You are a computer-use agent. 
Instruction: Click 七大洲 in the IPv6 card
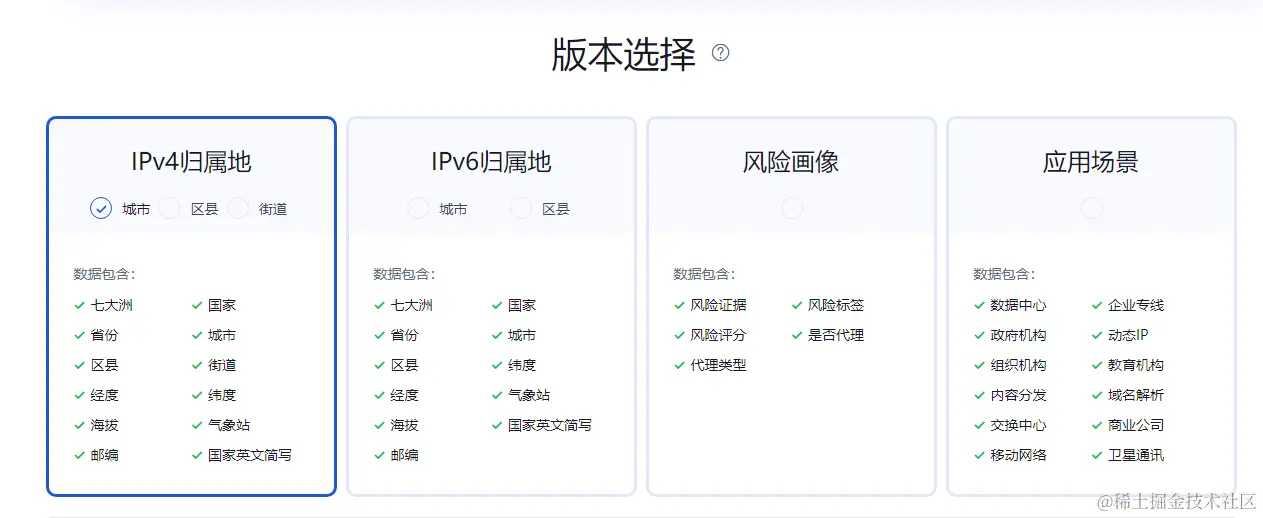point(411,305)
